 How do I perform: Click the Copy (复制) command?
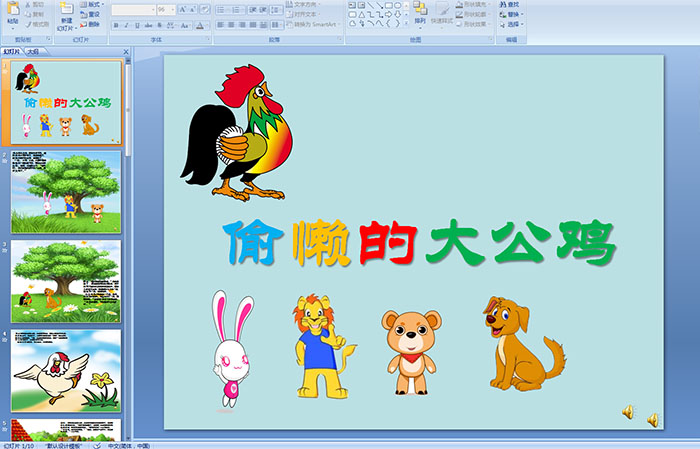point(35,14)
